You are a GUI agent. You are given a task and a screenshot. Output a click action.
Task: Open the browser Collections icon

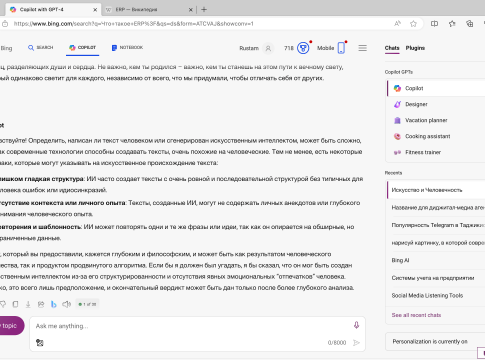pos(470,24)
